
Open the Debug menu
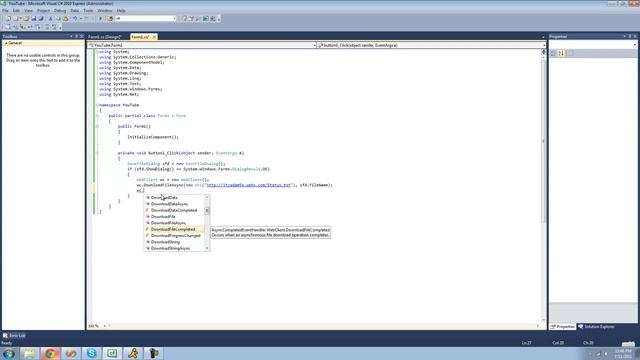click(60, 11)
